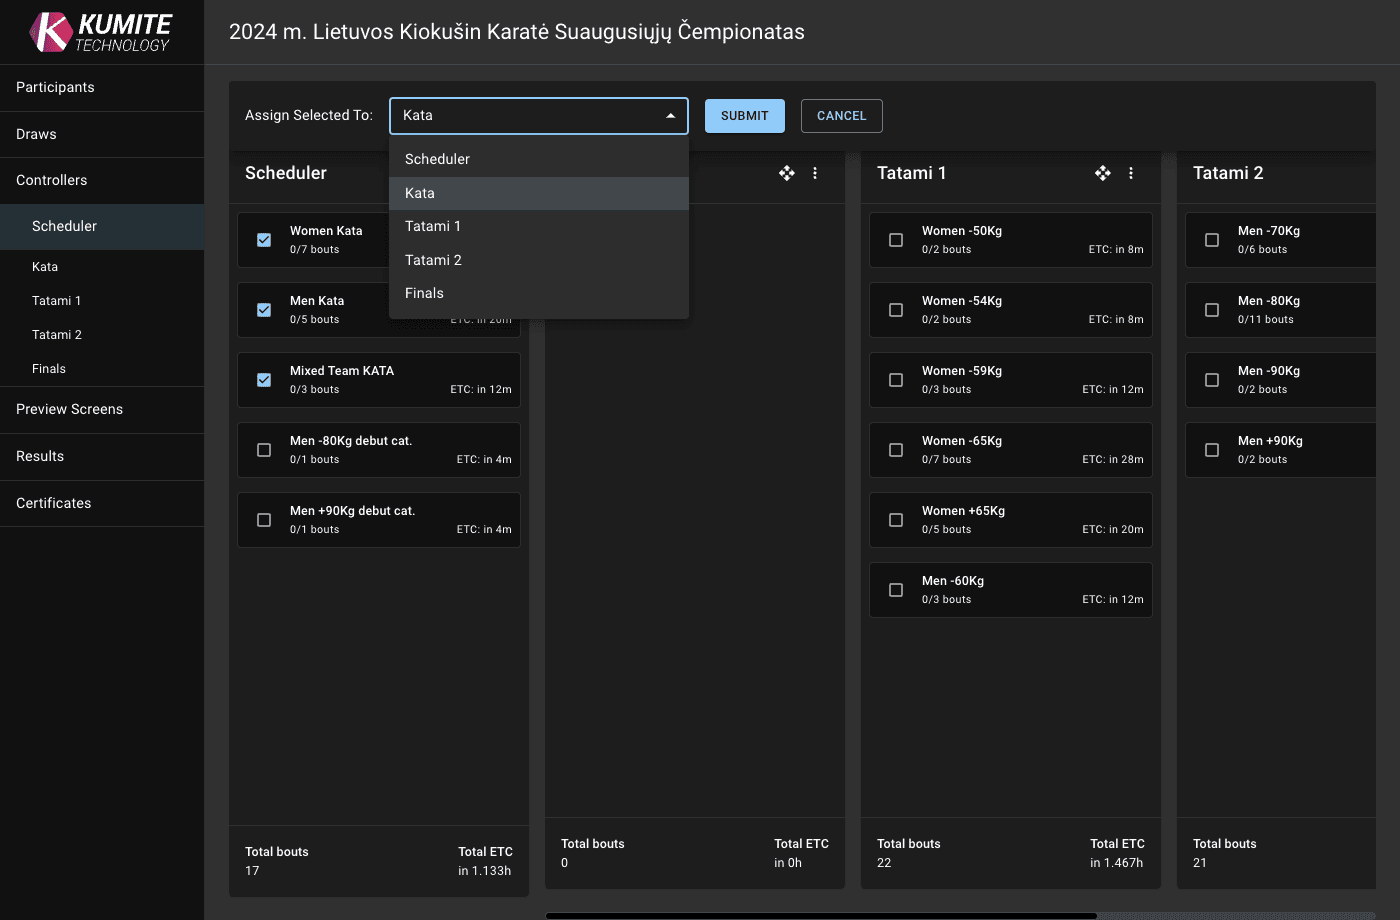1400x920 pixels.
Task: Enable the Men -70Kg checkbox
Action: point(1212,240)
